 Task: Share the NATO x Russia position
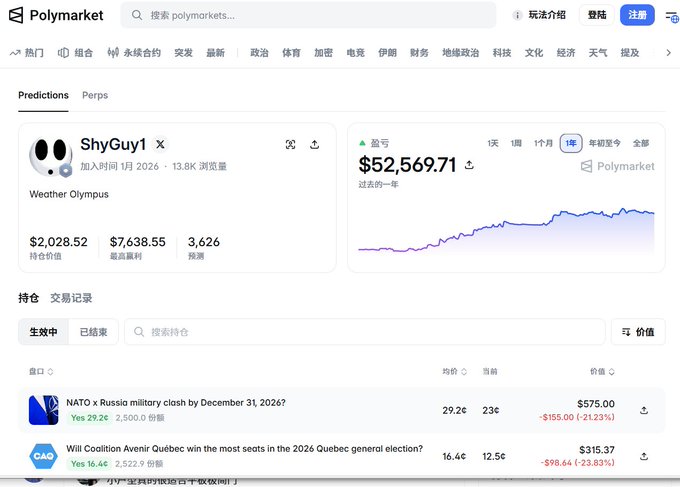point(644,410)
